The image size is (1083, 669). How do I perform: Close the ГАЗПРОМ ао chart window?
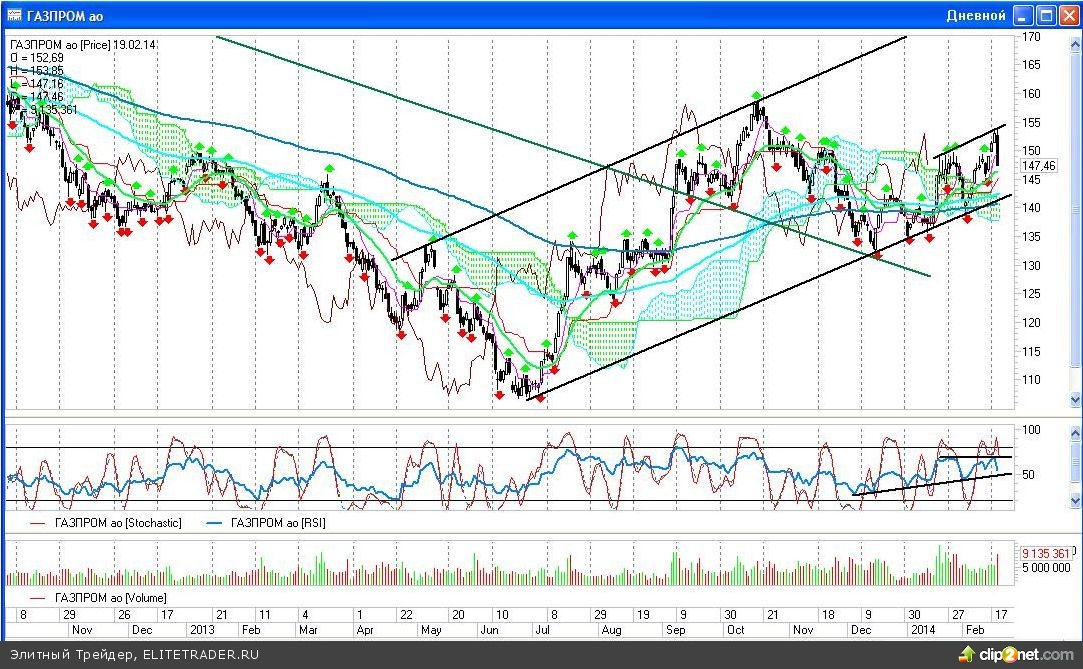1068,15
